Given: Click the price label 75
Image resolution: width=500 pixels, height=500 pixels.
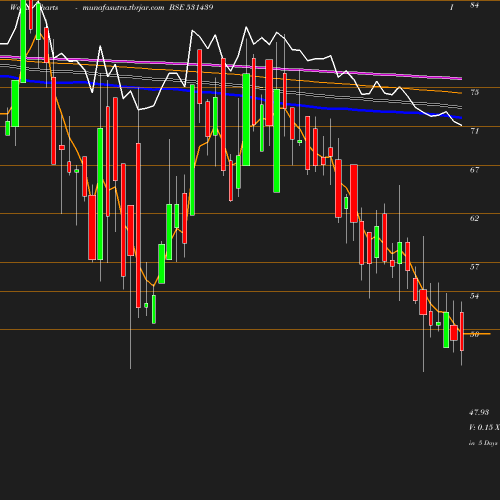Looking at the screenshot, I should tap(474, 92).
